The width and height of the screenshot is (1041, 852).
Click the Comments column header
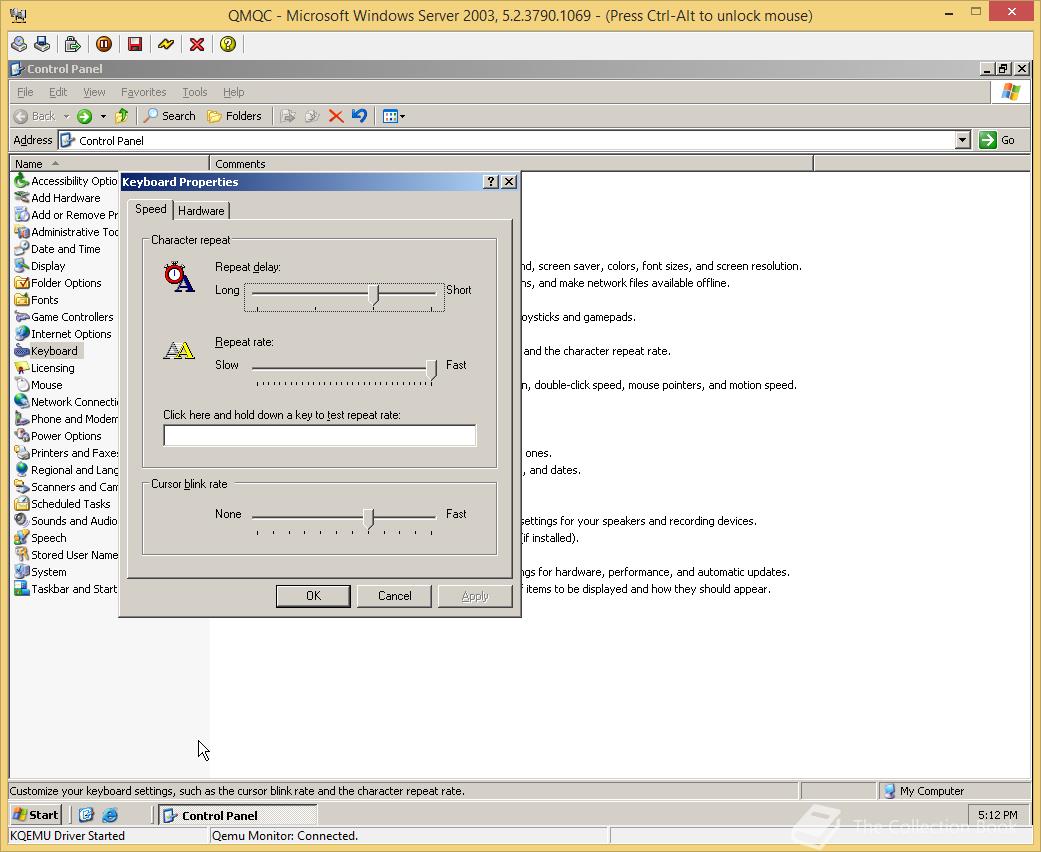pyautogui.click(x=511, y=163)
